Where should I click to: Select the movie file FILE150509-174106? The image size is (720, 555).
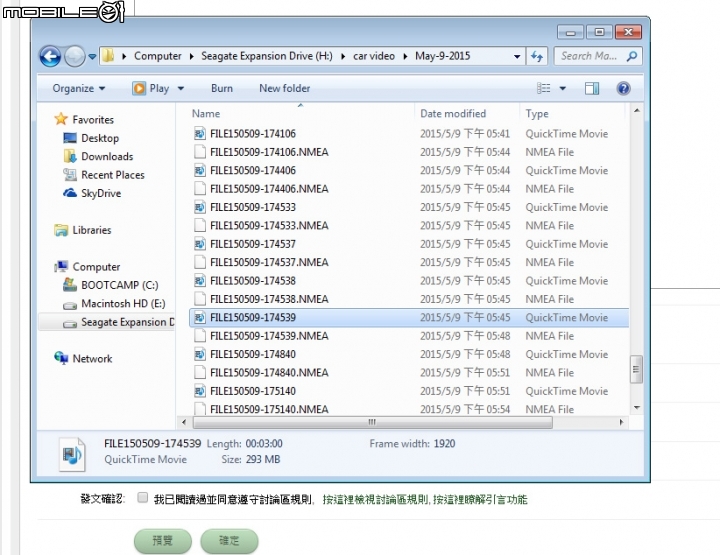point(253,134)
